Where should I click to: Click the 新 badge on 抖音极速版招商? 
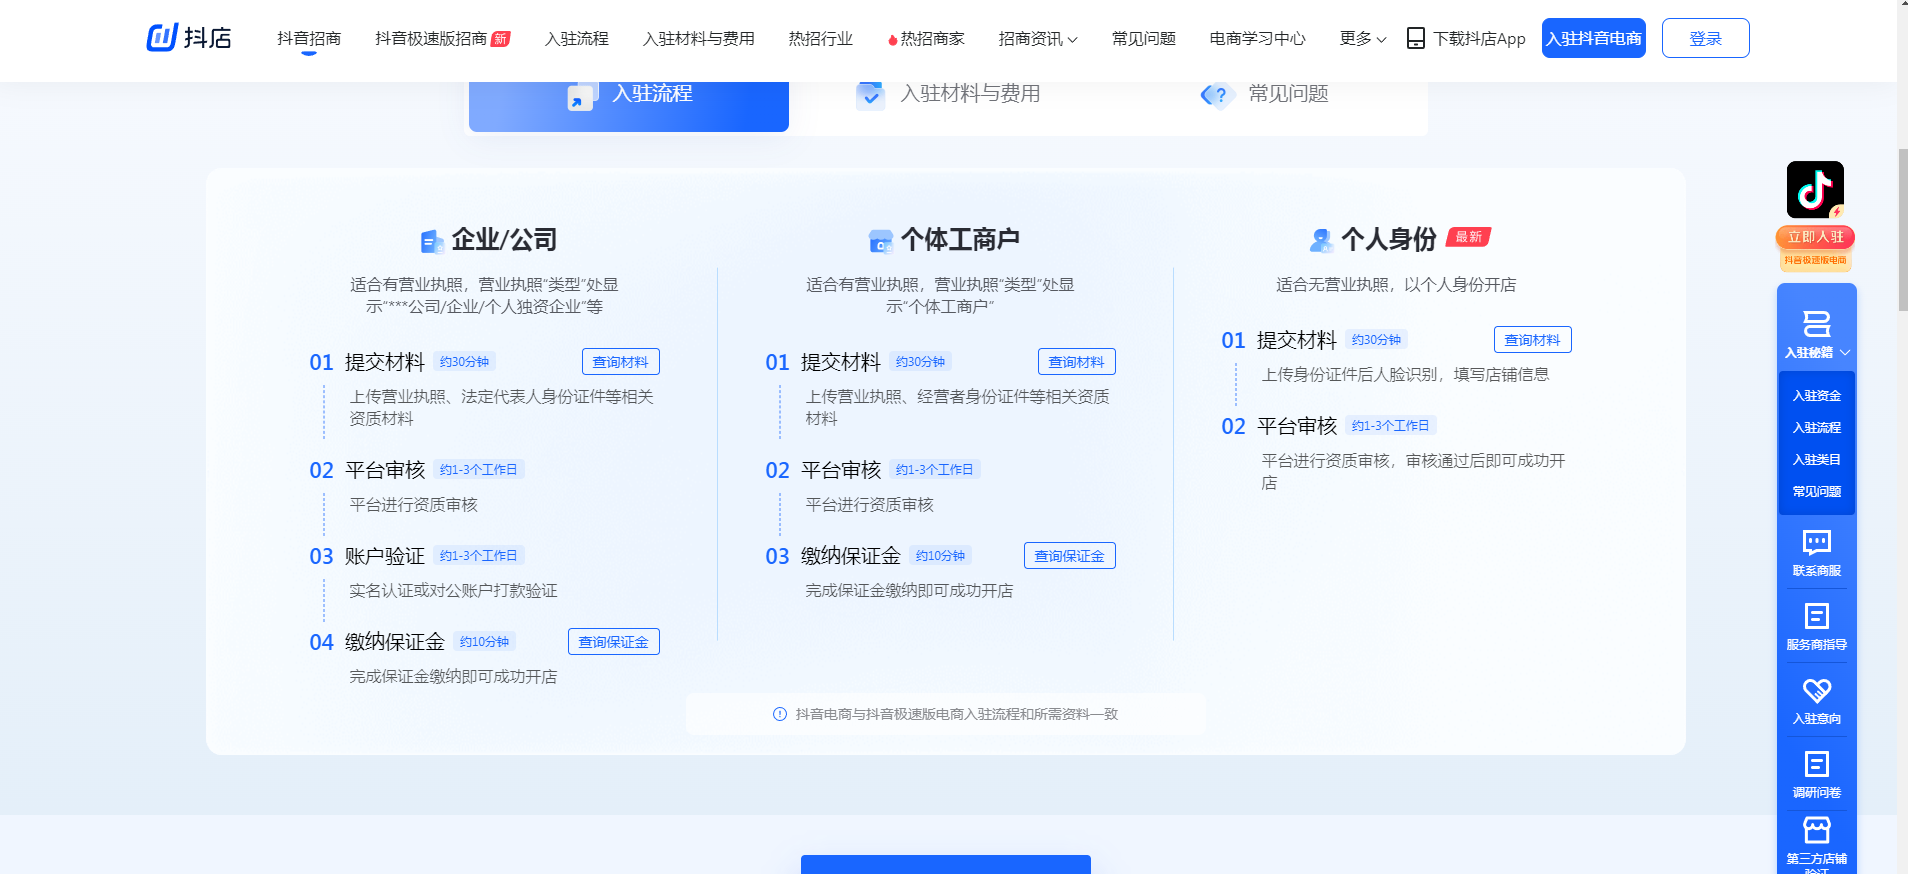tap(501, 39)
